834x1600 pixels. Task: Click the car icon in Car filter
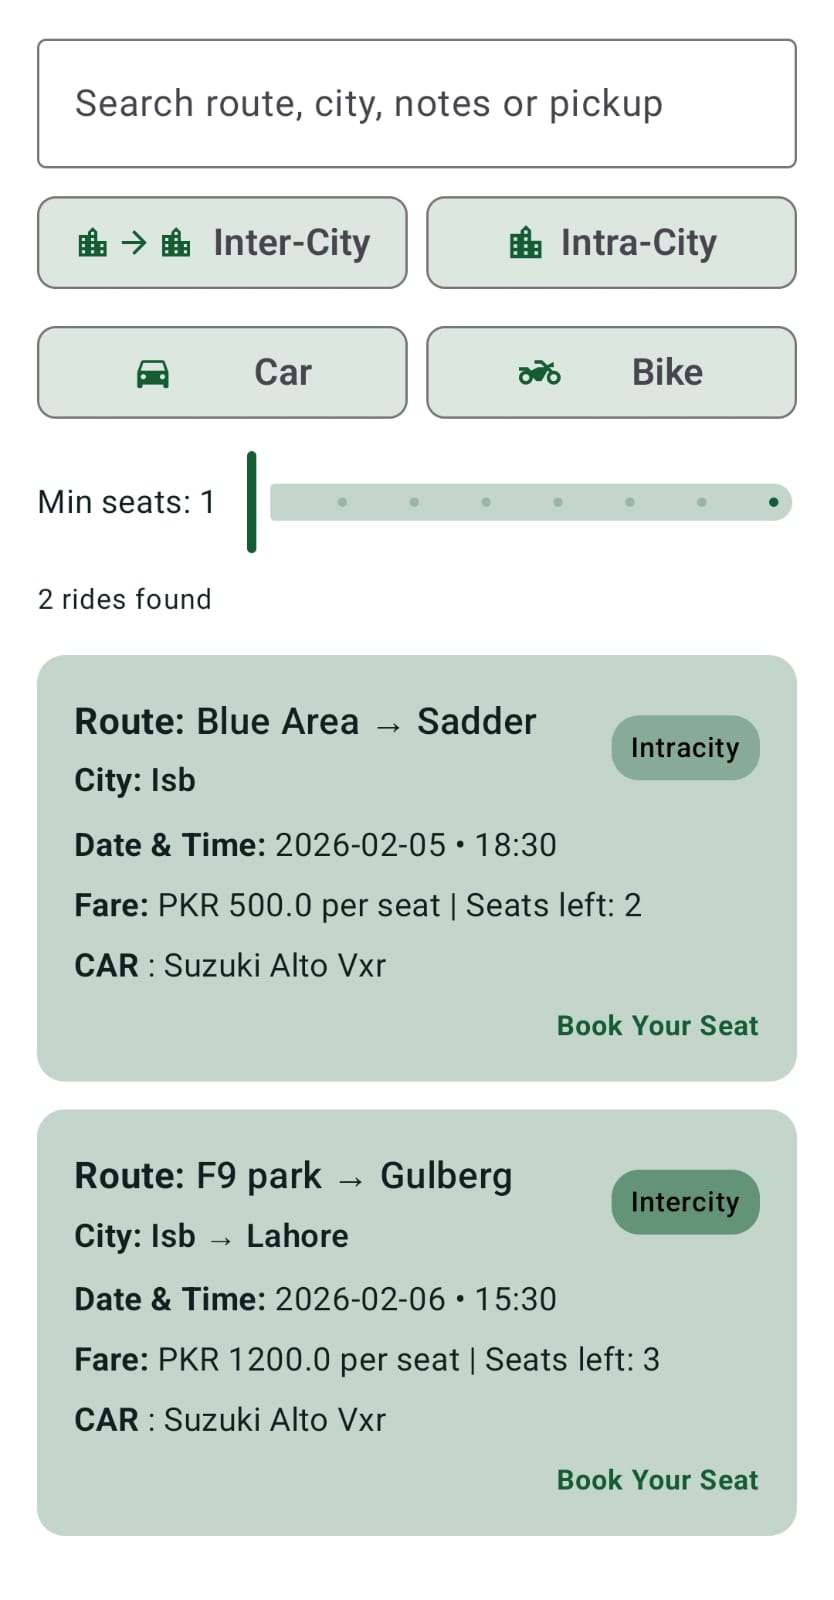click(x=153, y=373)
